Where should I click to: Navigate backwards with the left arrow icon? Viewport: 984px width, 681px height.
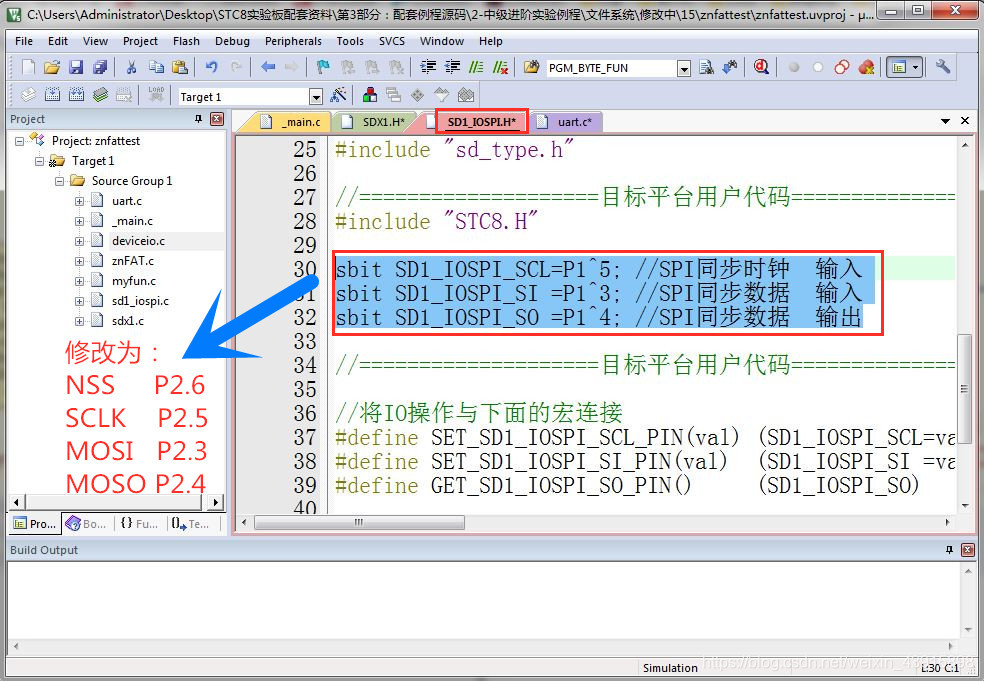click(268, 67)
